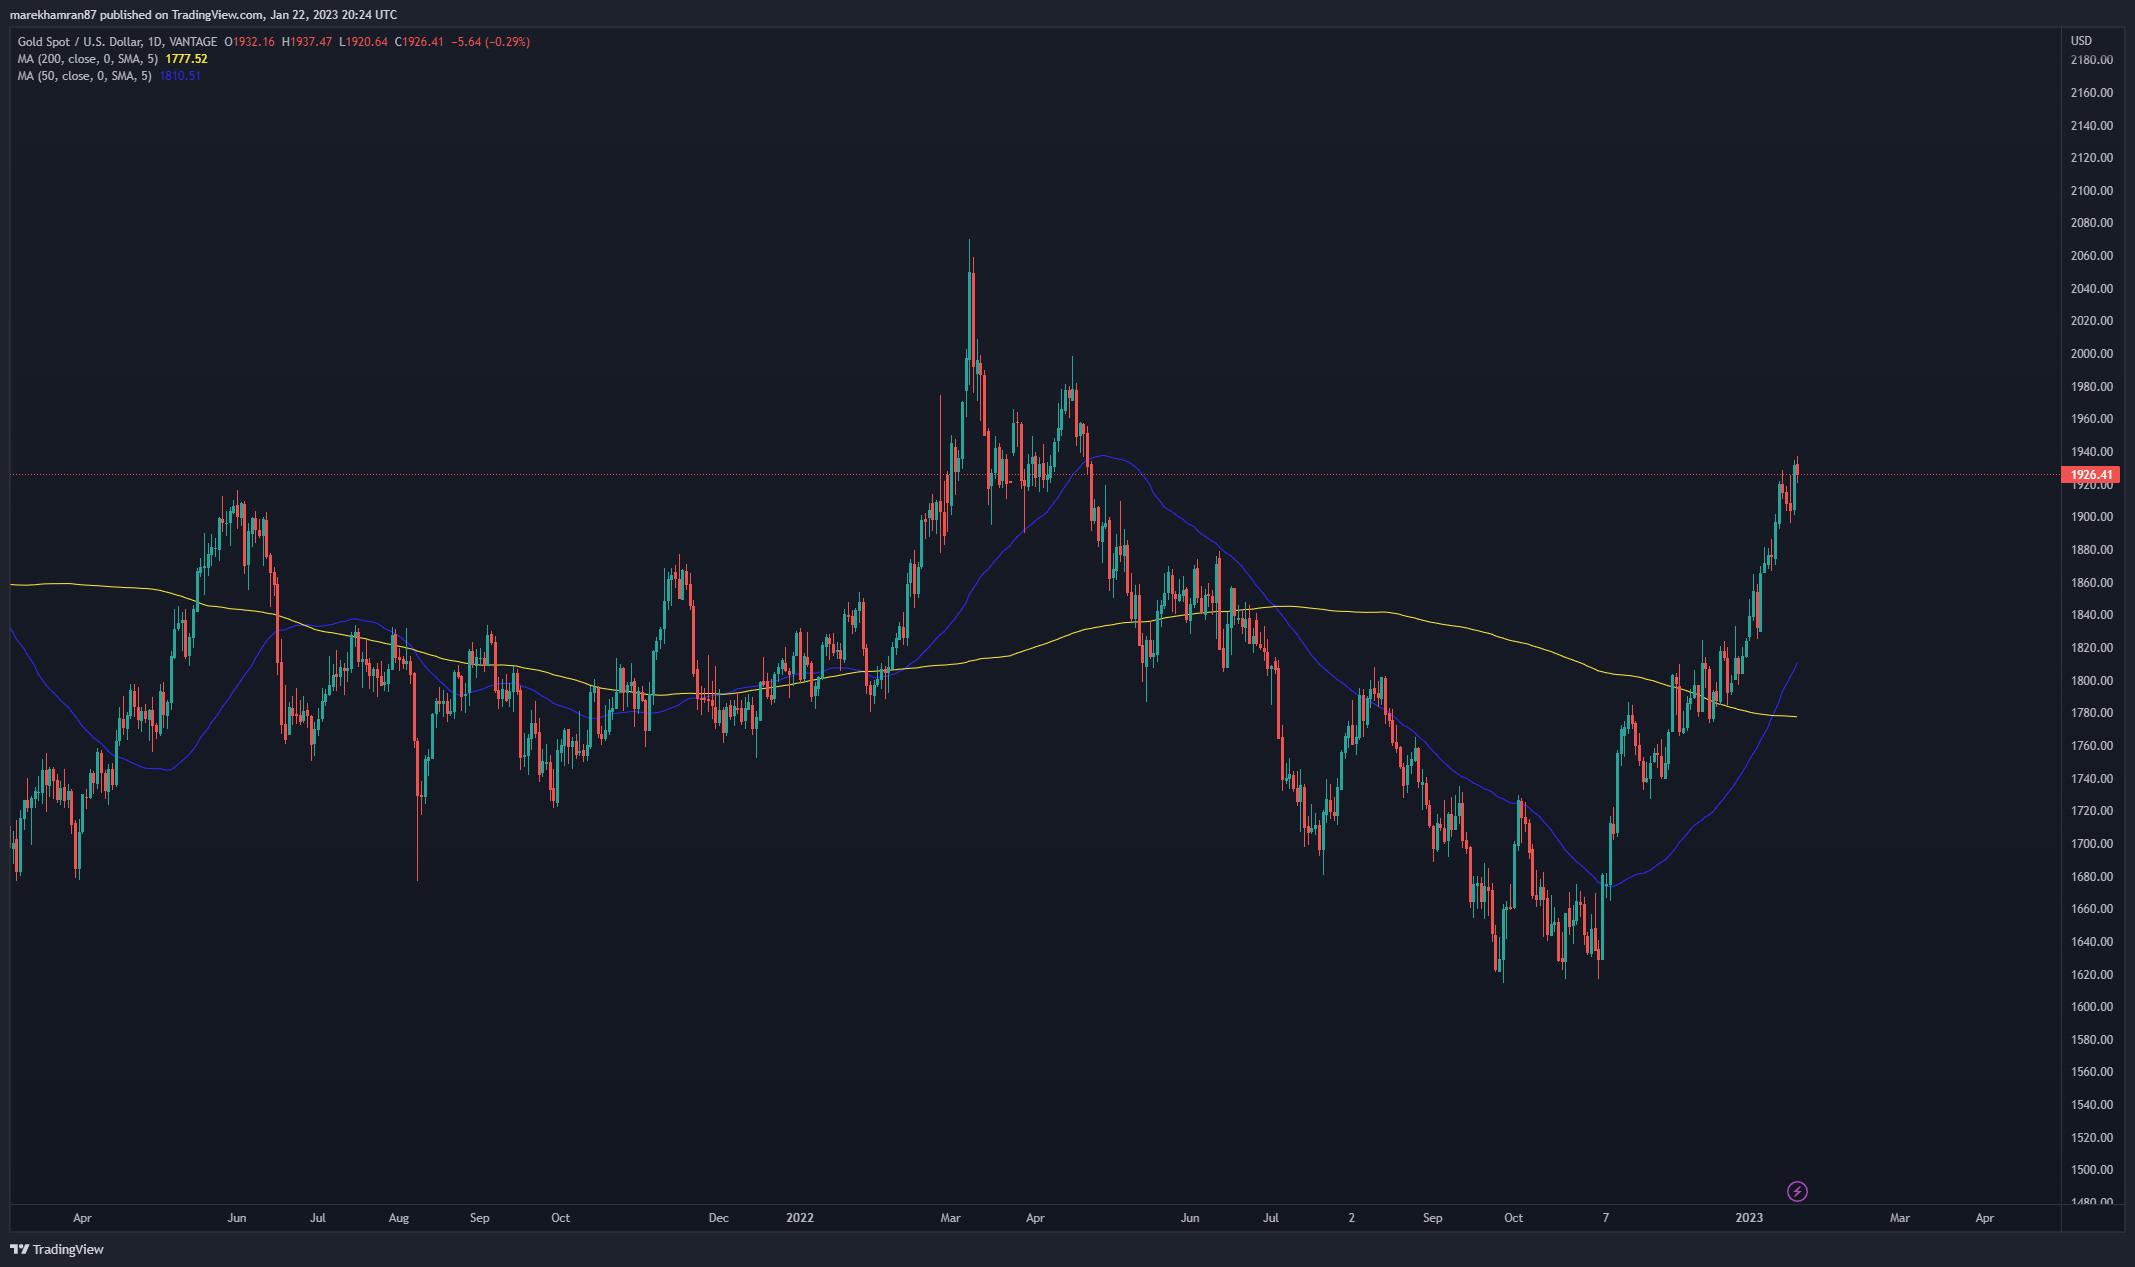2135x1267 pixels.
Task: Select the MA 200 indicator legend
Action: click(87, 59)
